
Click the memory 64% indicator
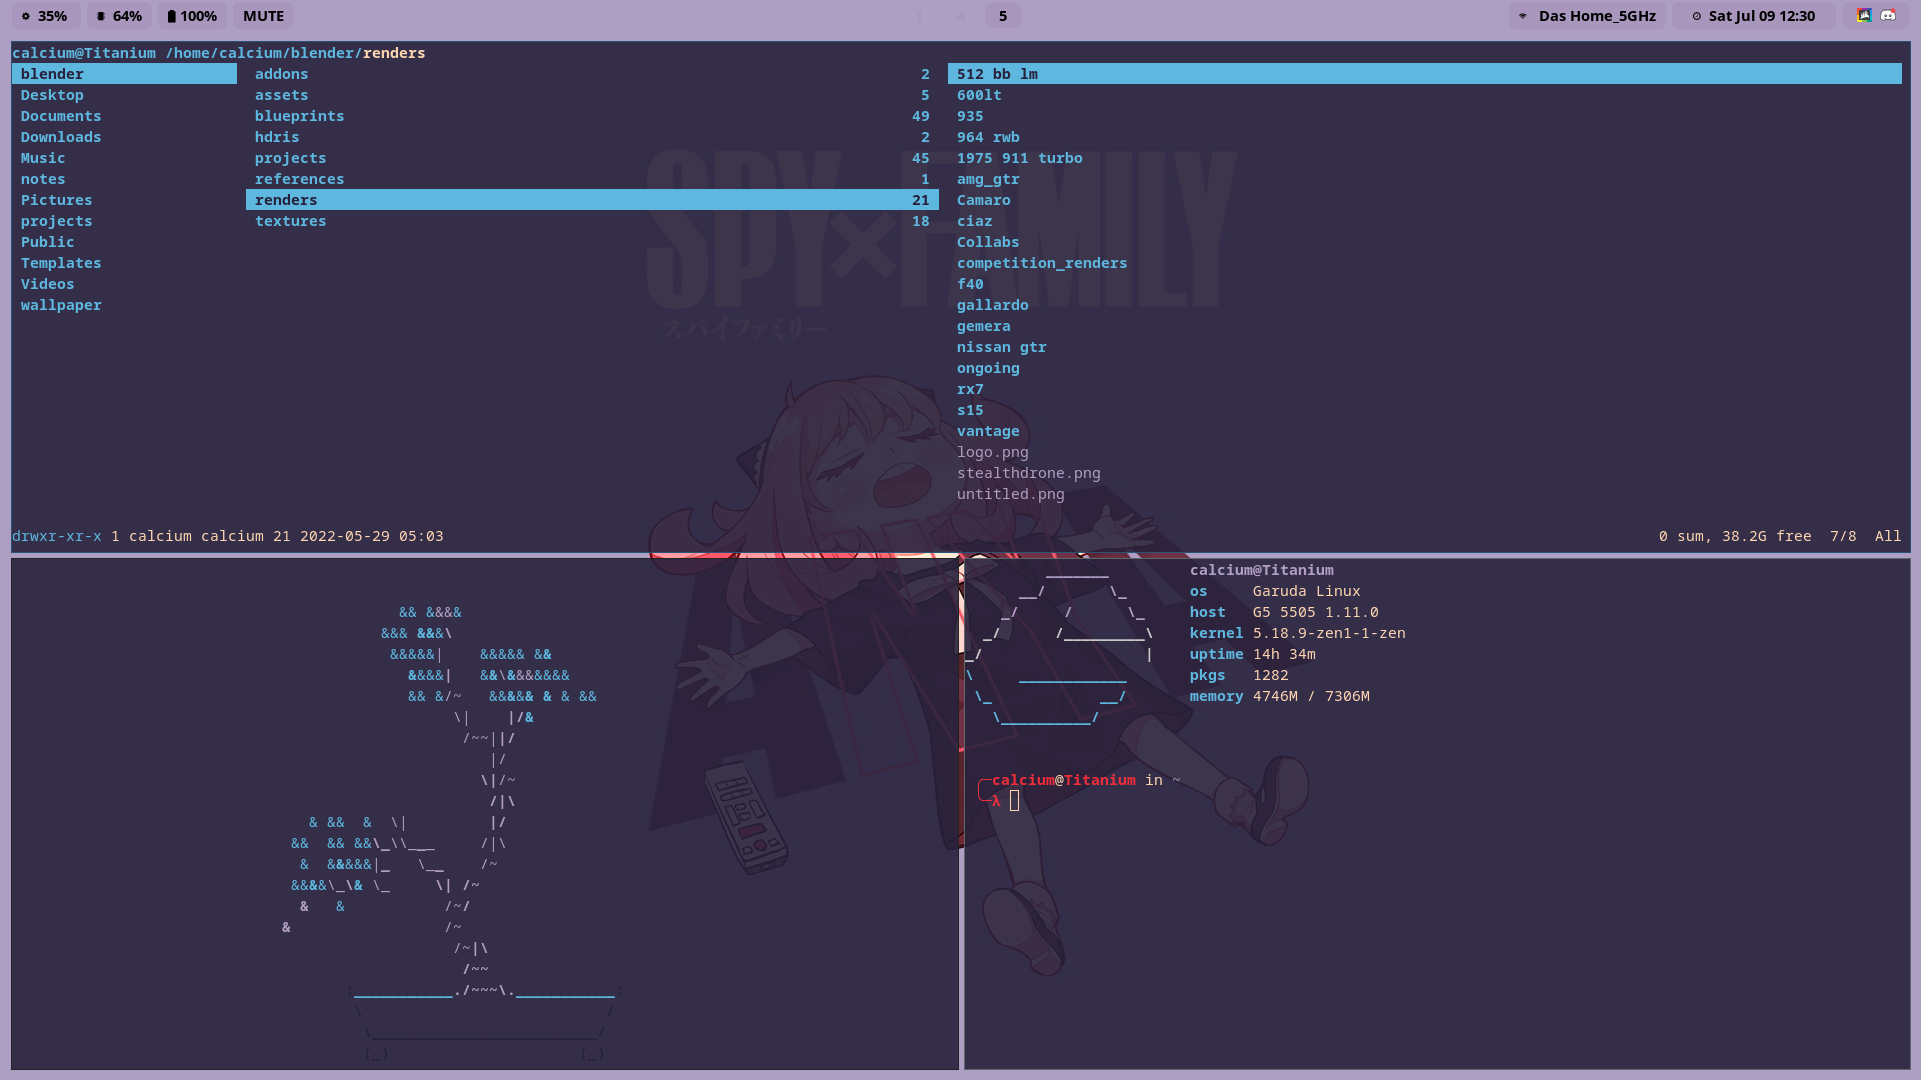click(x=119, y=16)
